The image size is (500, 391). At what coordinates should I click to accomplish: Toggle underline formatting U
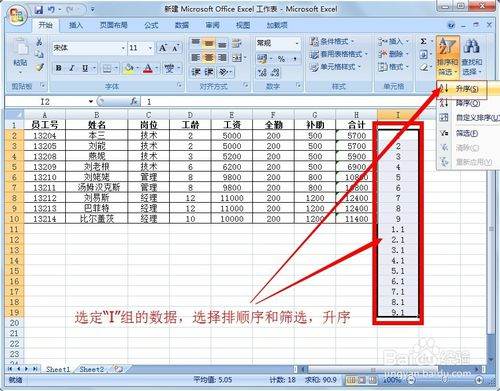click(85, 68)
